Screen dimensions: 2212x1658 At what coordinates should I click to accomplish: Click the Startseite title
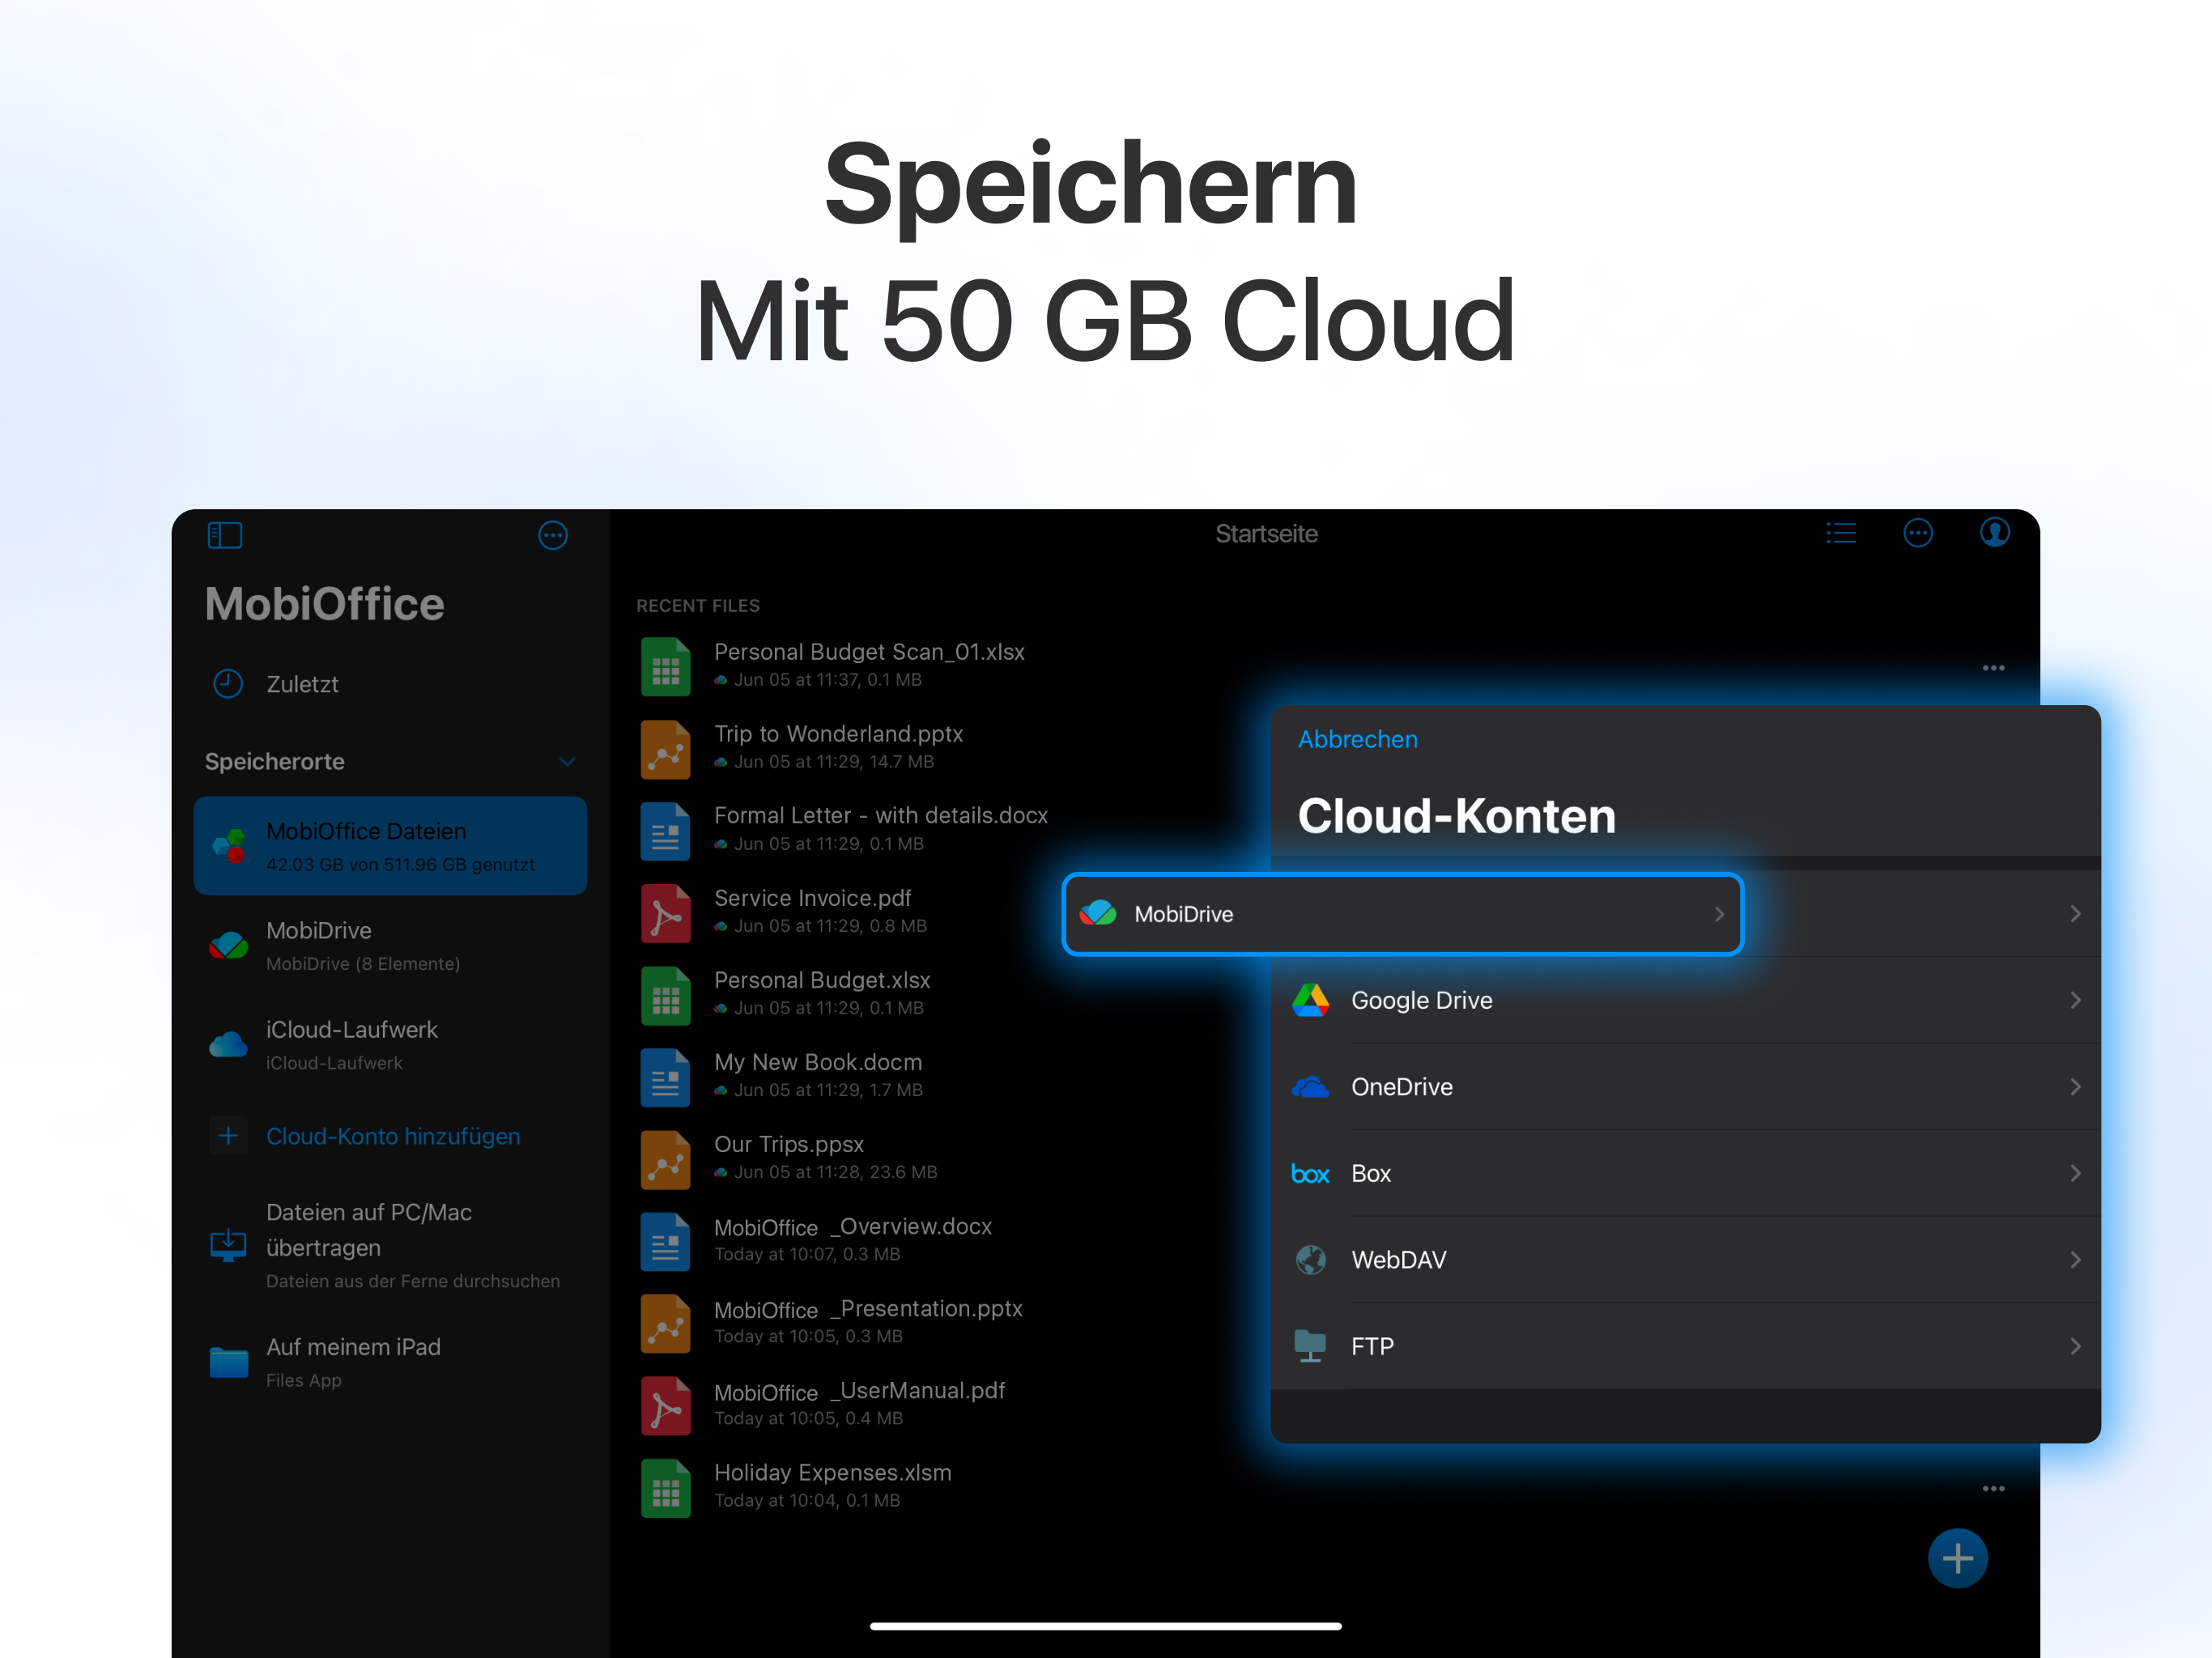(1266, 534)
